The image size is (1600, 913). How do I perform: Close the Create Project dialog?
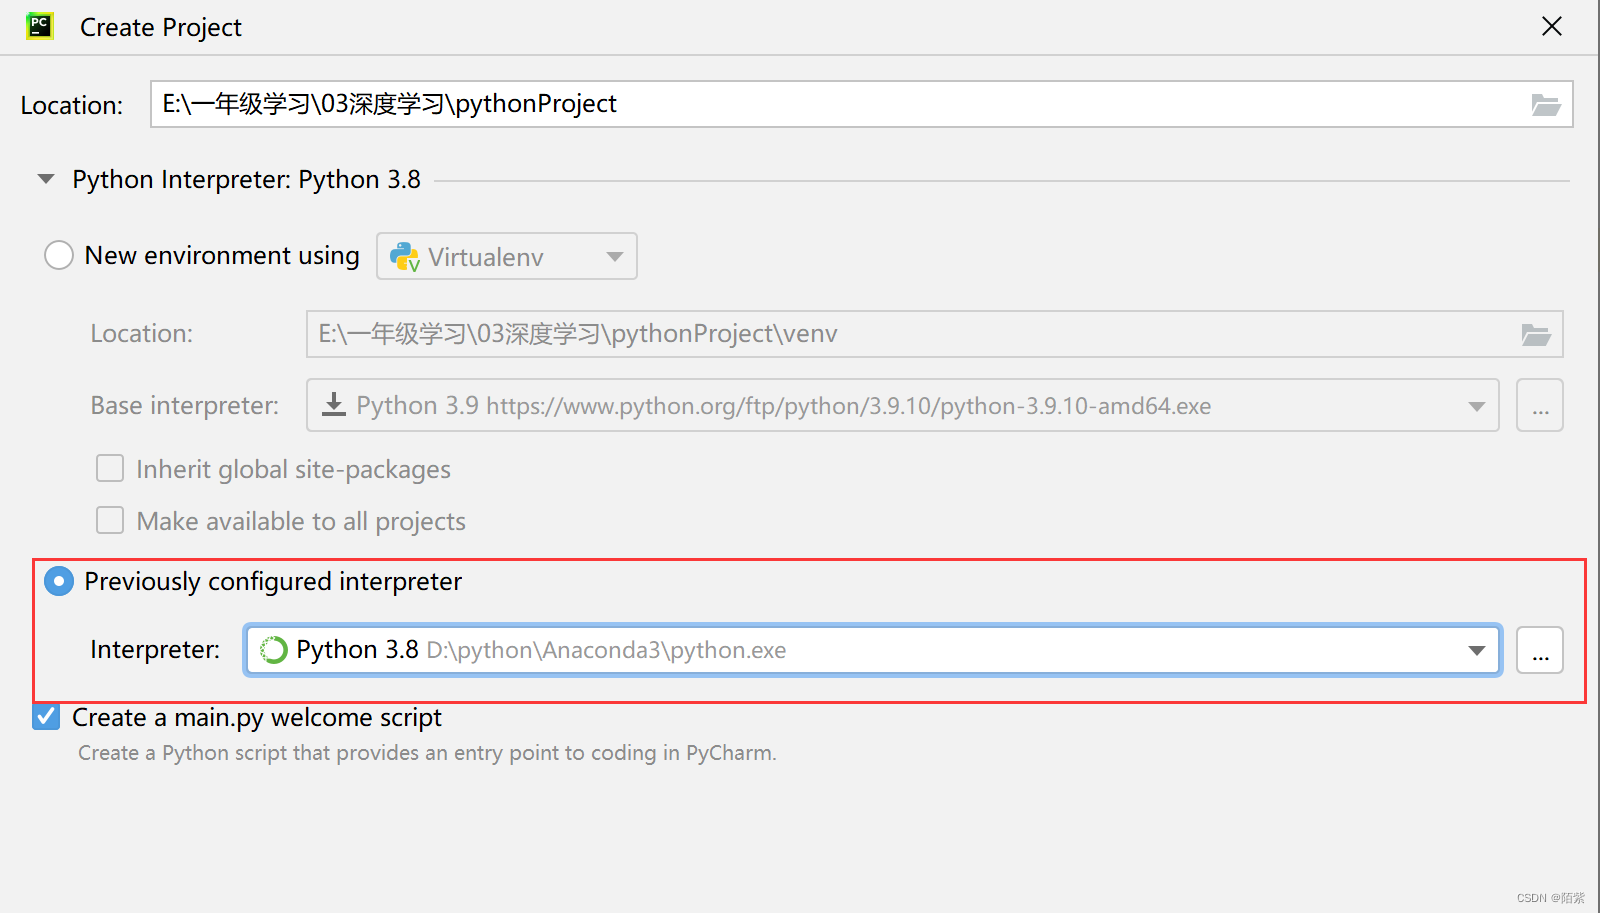click(x=1551, y=26)
